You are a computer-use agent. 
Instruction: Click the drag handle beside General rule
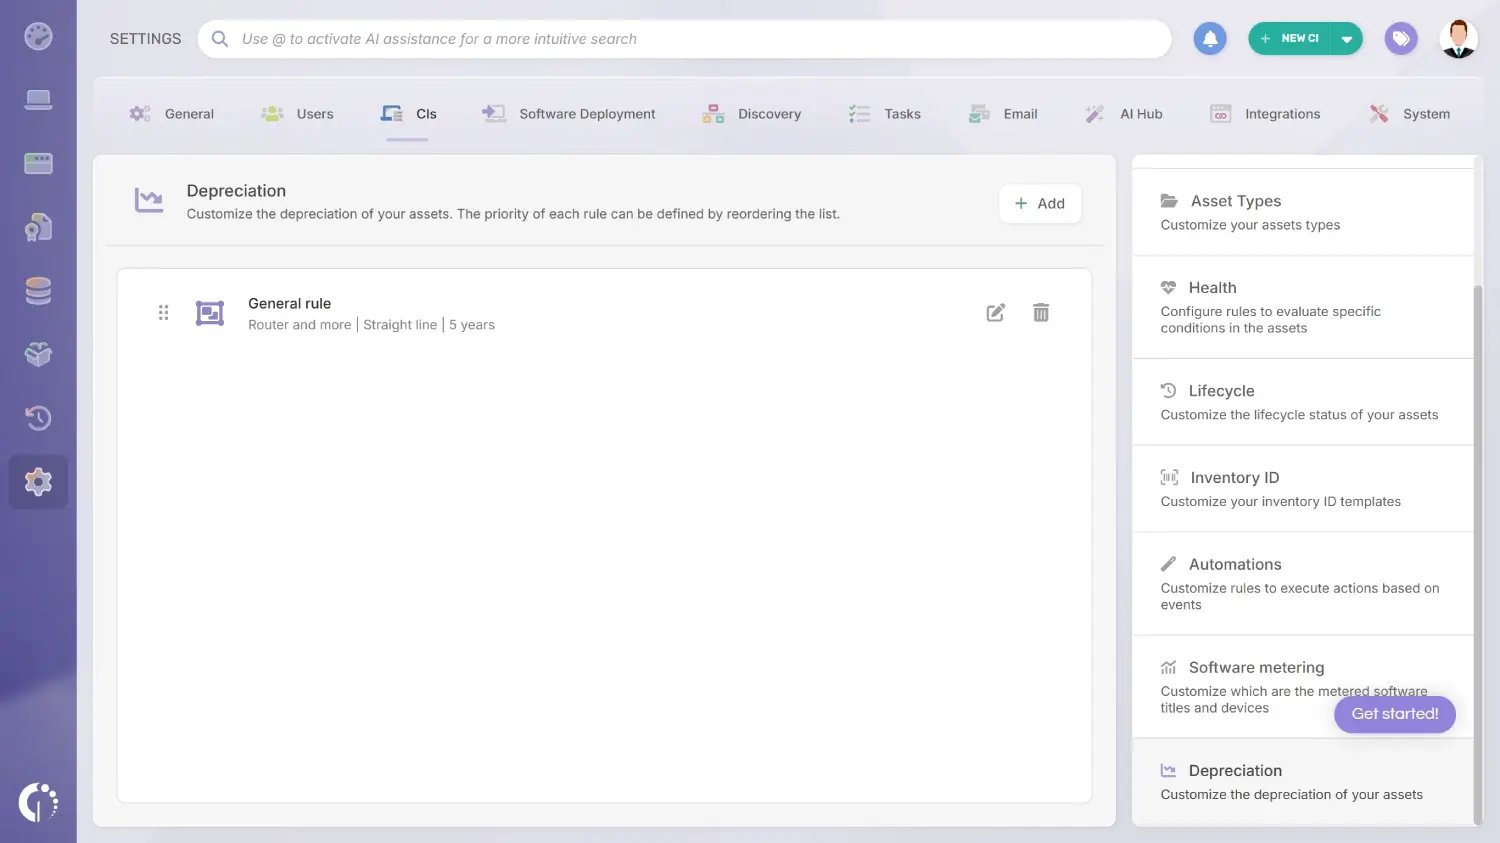tap(163, 313)
